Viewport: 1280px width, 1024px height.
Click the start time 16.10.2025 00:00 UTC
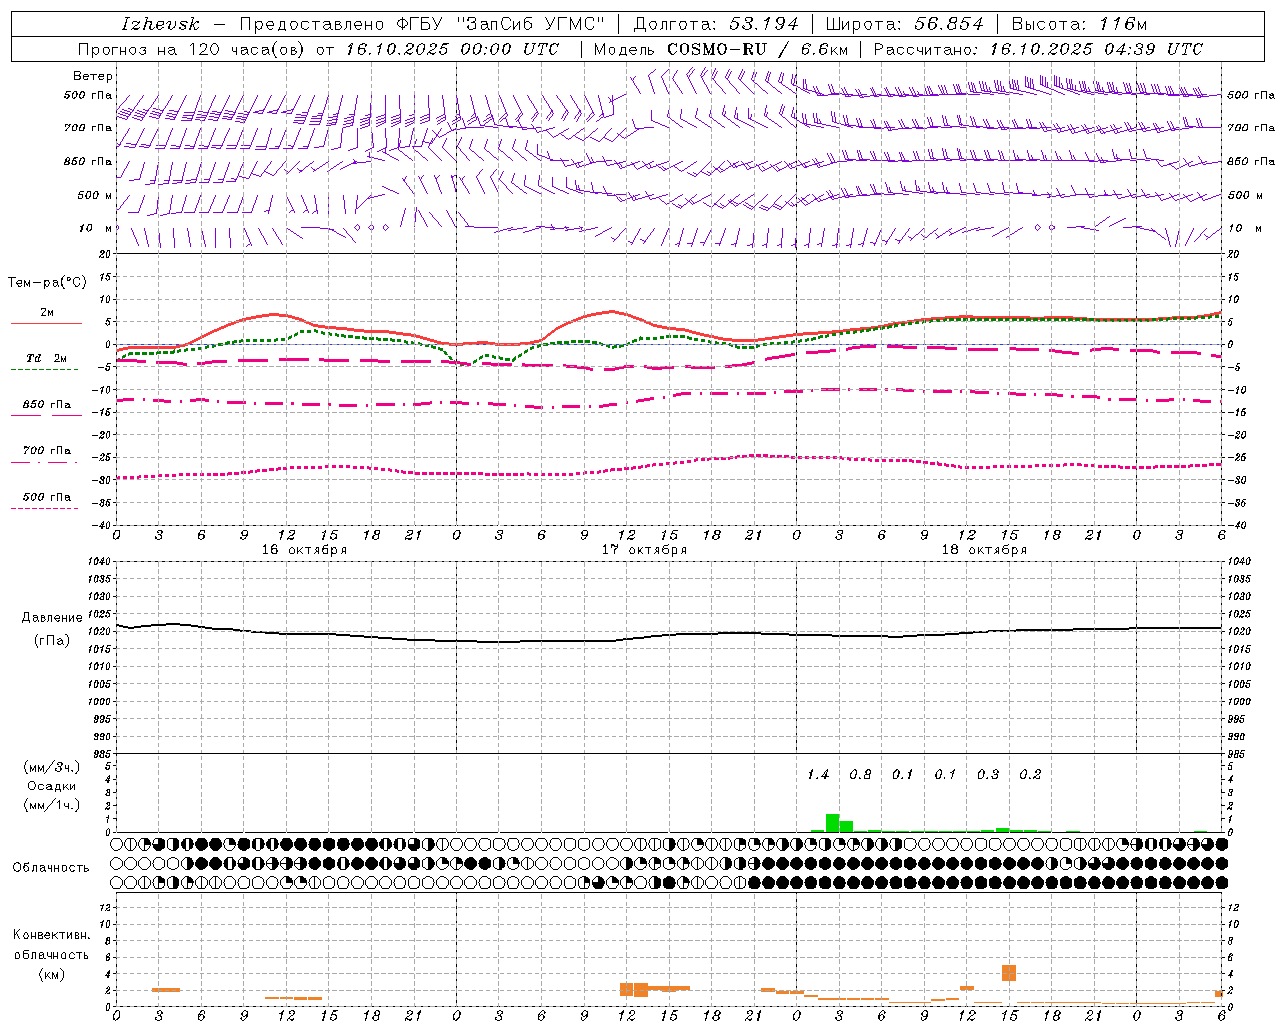click(452, 49)
